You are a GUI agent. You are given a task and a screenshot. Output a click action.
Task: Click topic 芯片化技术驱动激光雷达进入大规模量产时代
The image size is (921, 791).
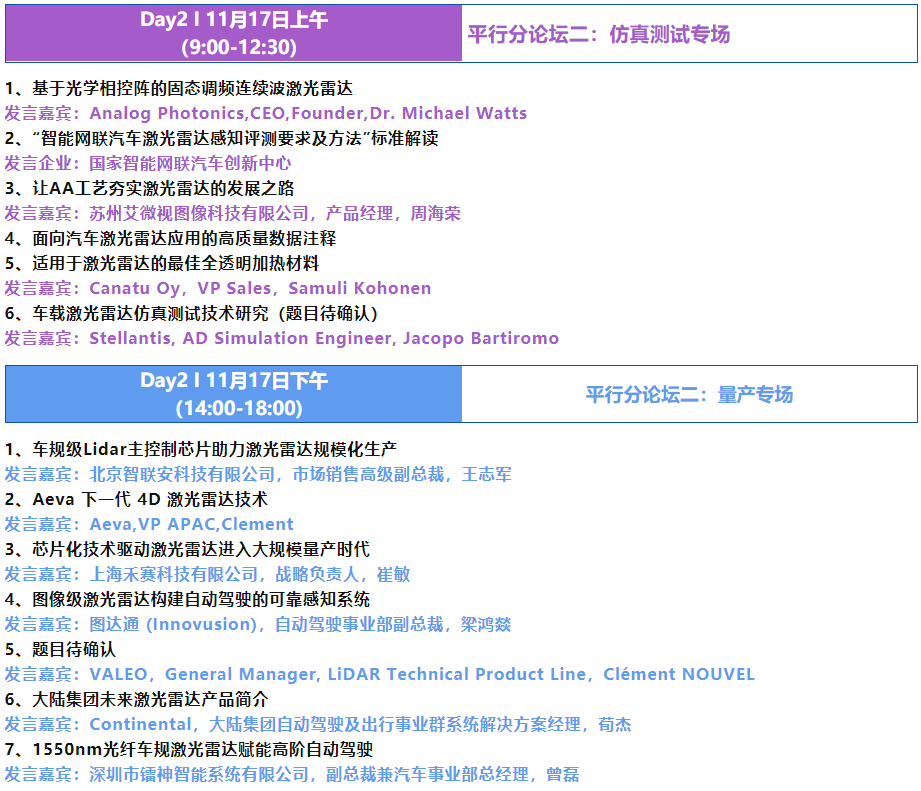pyautogui.click(x=187, y=549)
